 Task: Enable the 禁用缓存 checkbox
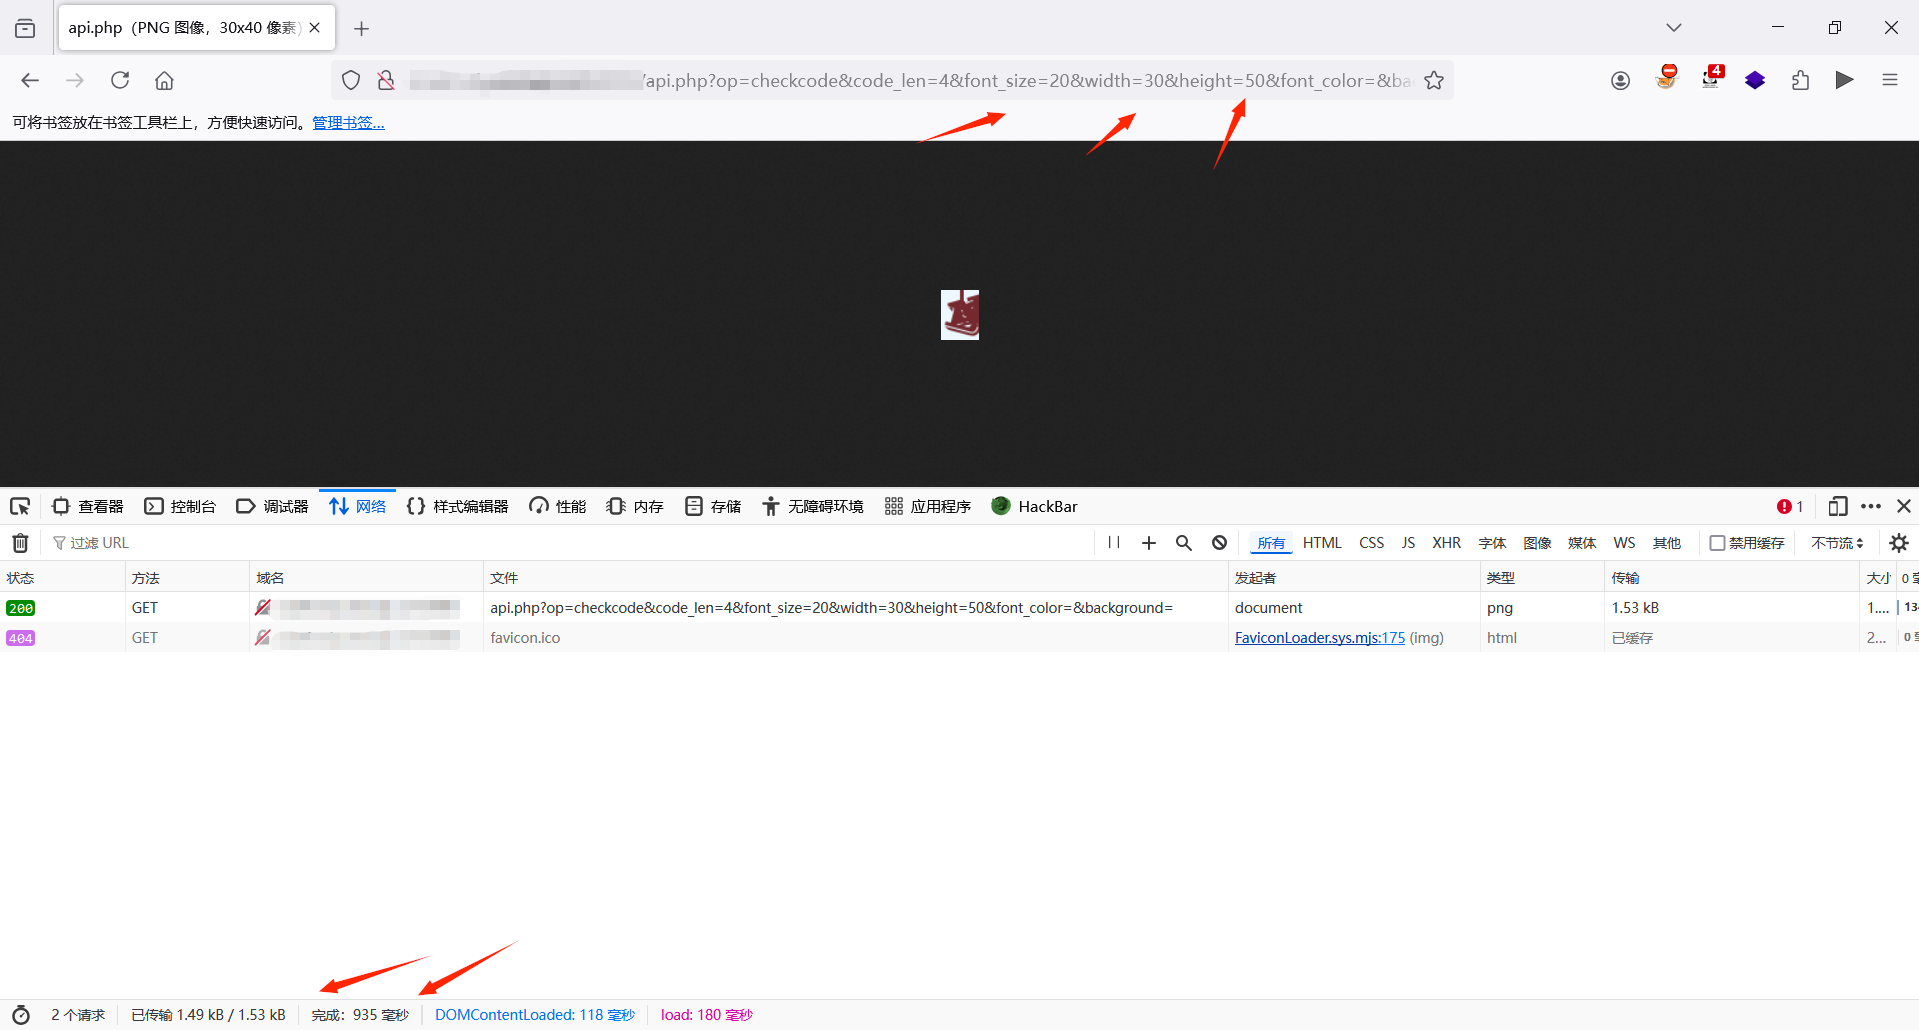tap(1717, 543)
